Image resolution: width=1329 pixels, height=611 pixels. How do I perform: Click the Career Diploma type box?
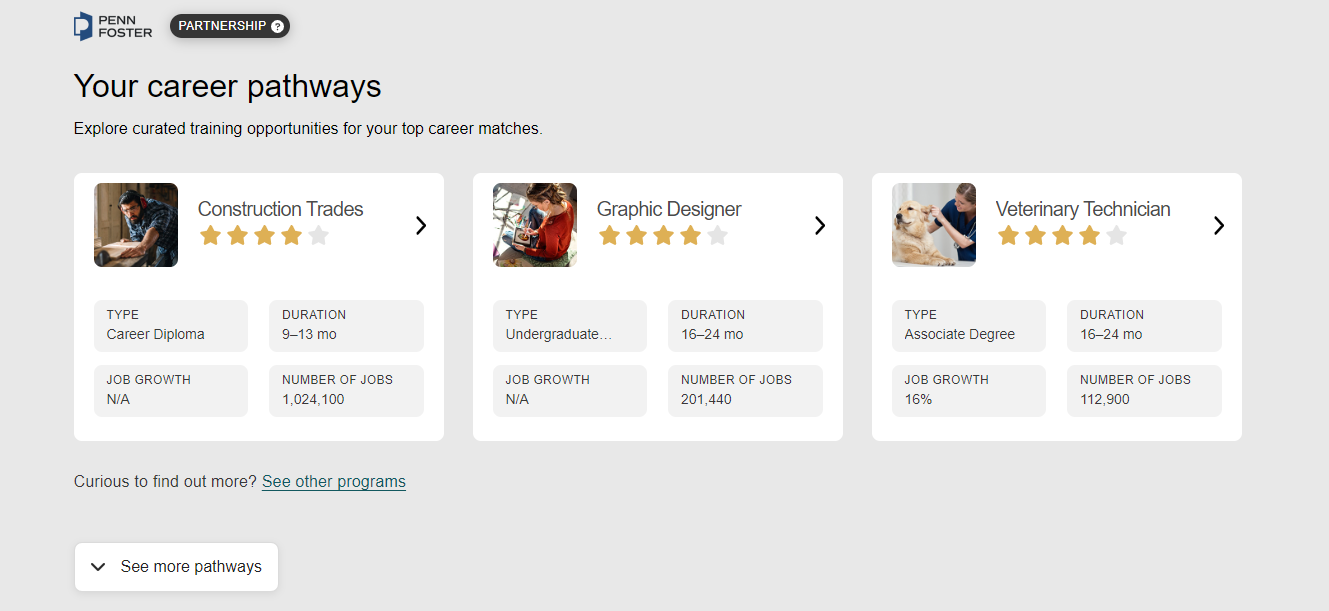[171, 326]
